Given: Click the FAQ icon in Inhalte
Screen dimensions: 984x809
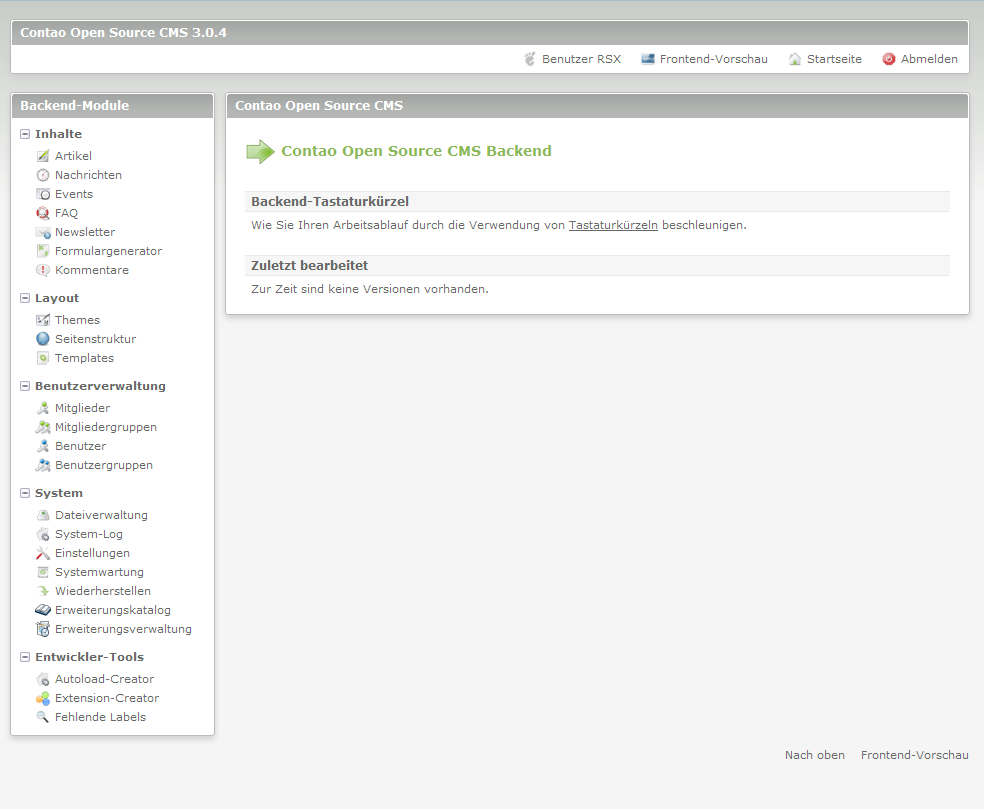Looking at the screenshot, I should [43, 213].
